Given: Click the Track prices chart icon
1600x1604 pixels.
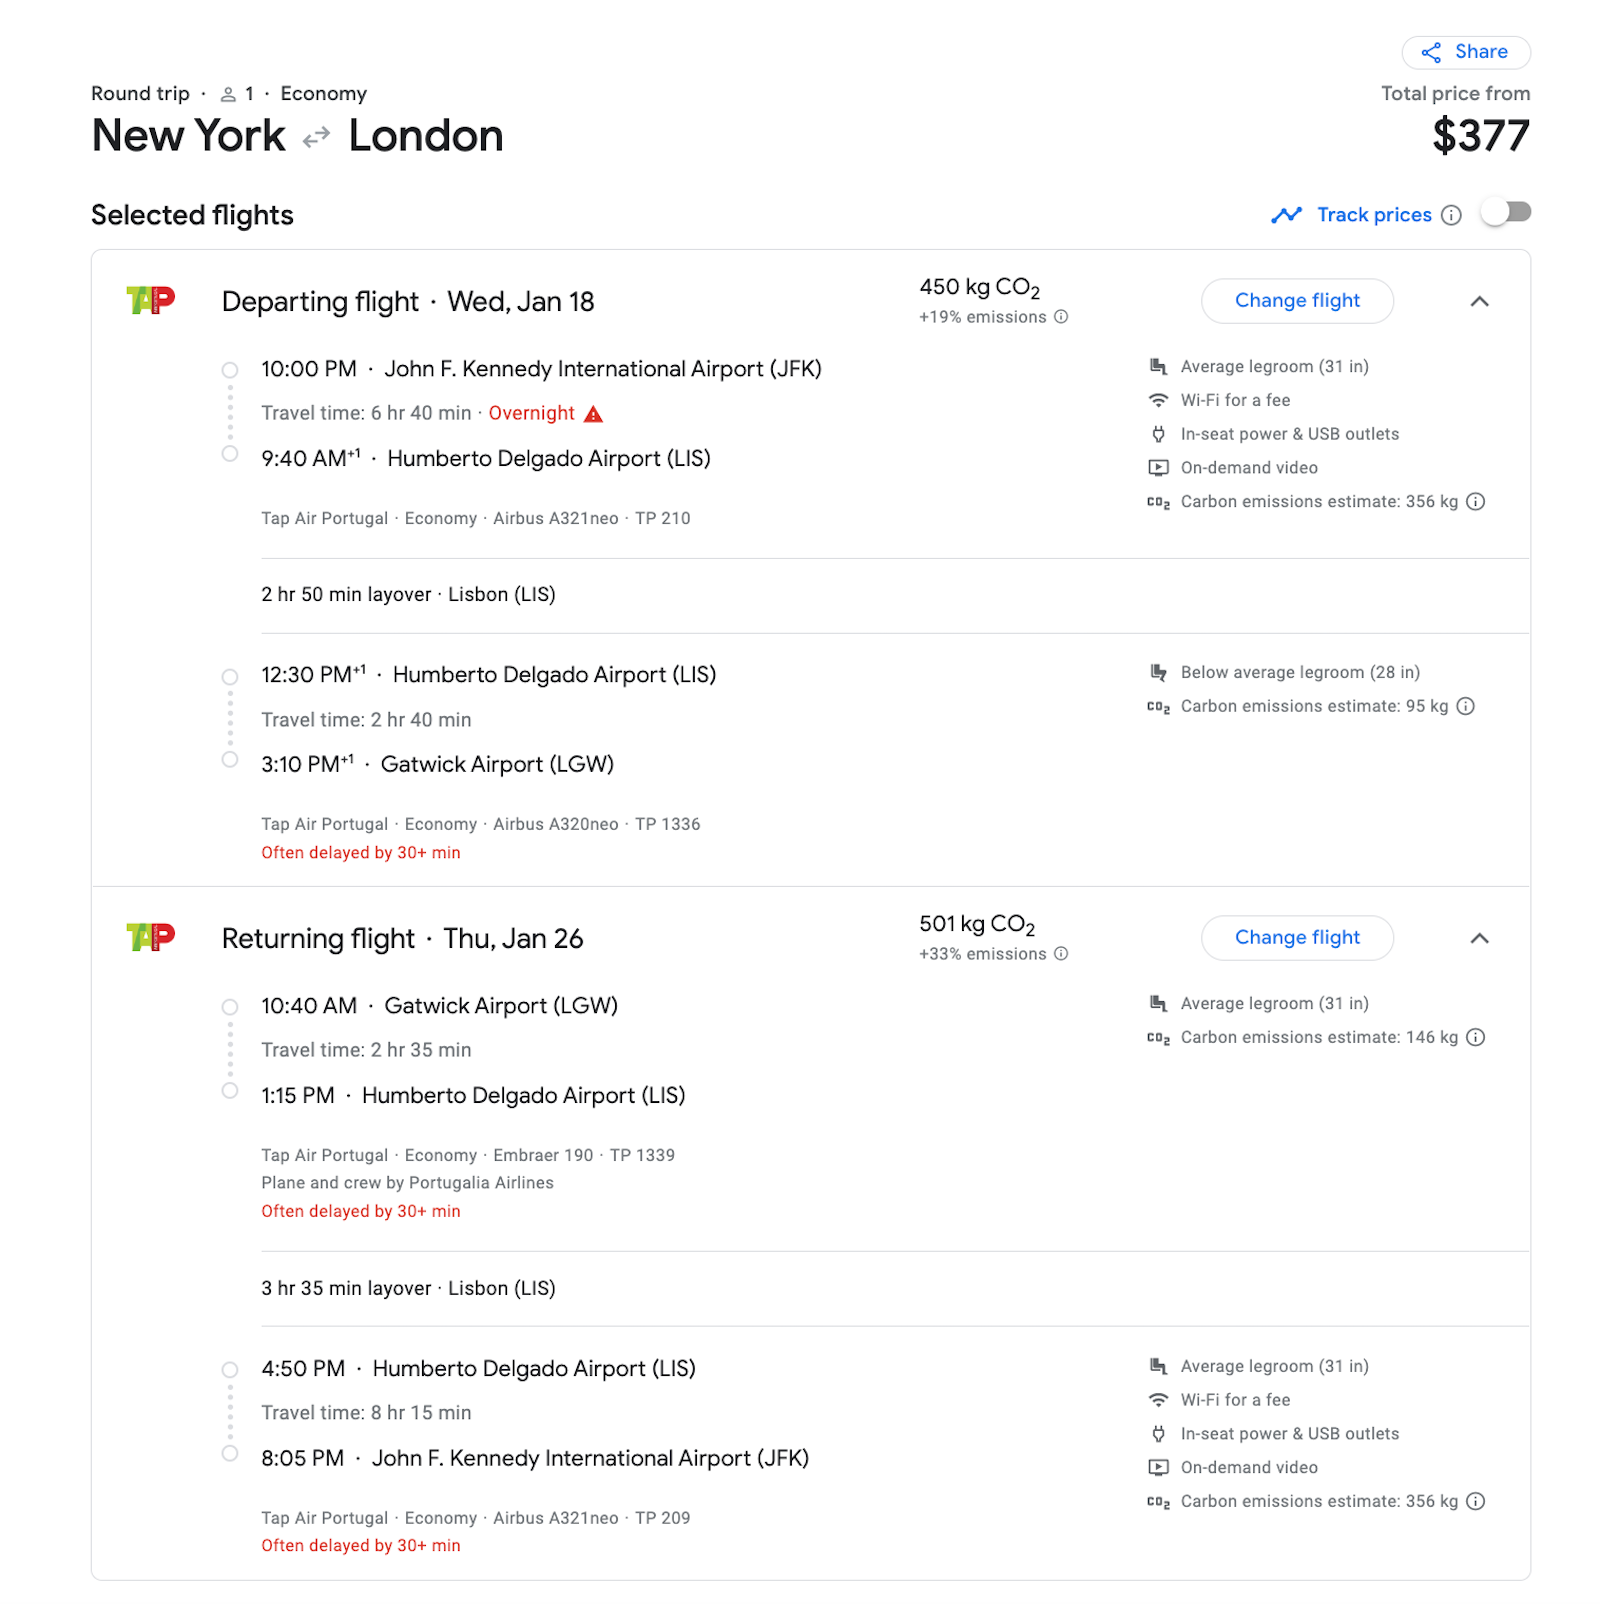Looking at the screenshot, I should 1288,214.
